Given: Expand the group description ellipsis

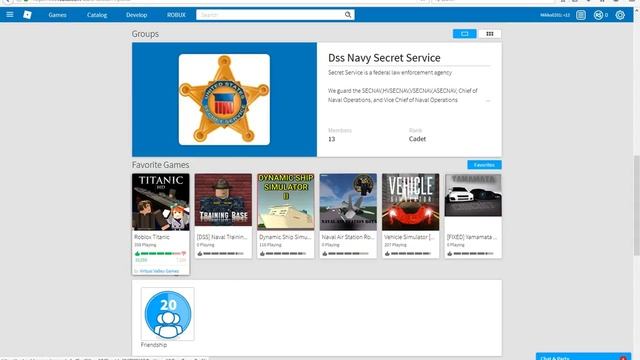Looking at the screenshot, I should coord(488,100).
